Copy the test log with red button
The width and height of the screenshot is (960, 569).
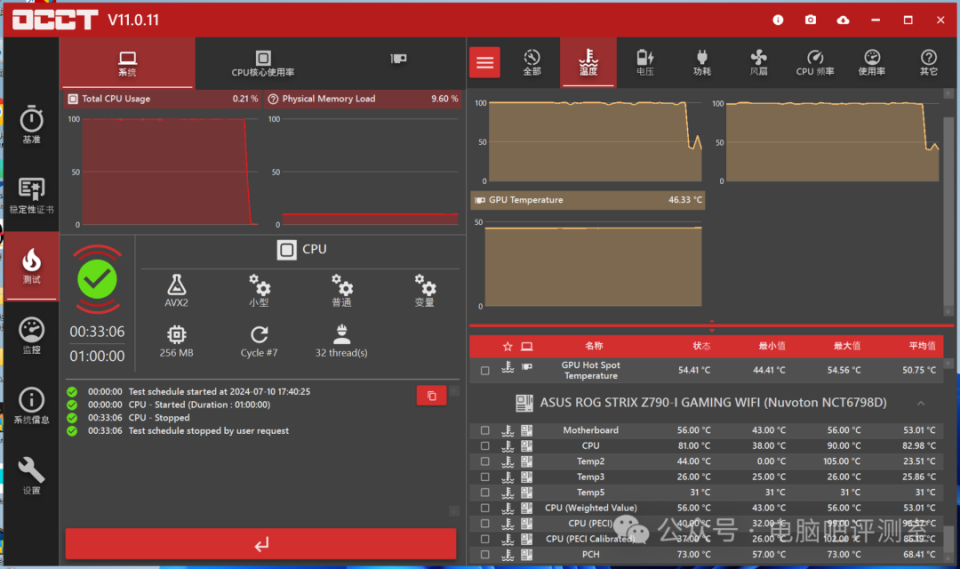pyautogui.click(x=432, y=396)
